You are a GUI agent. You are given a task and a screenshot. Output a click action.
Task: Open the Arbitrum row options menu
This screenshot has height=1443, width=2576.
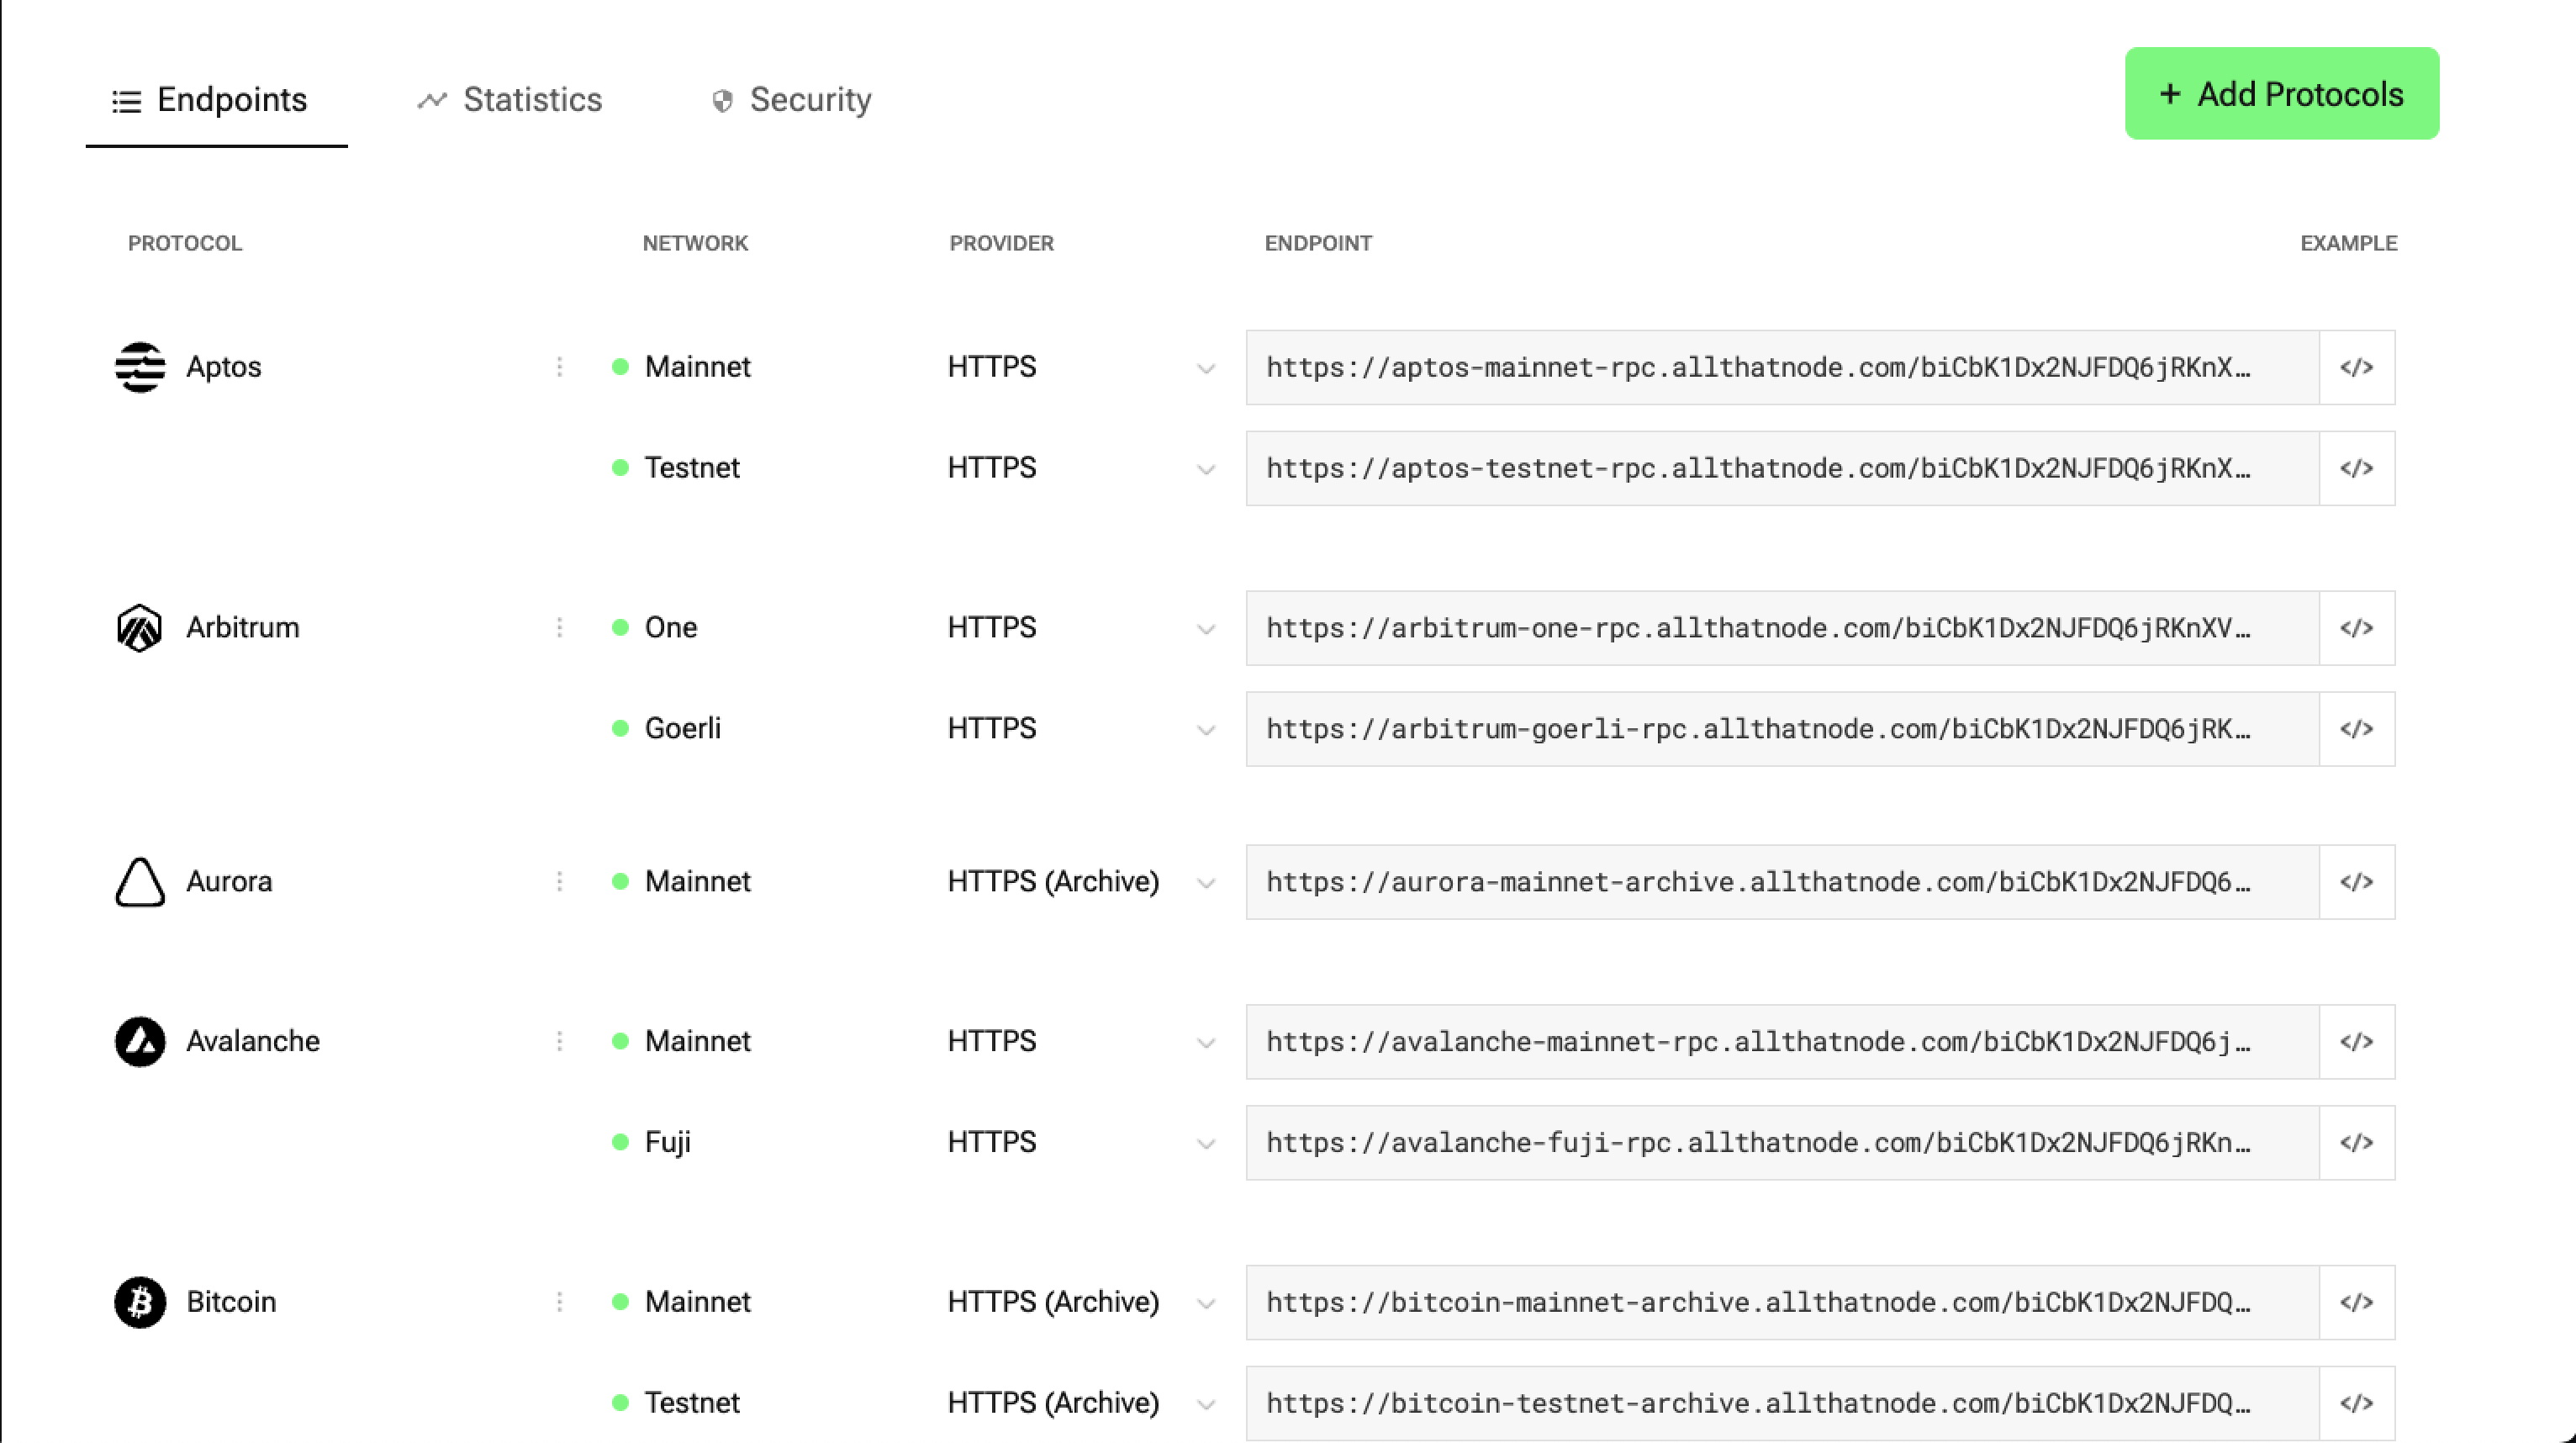[560, 627]
